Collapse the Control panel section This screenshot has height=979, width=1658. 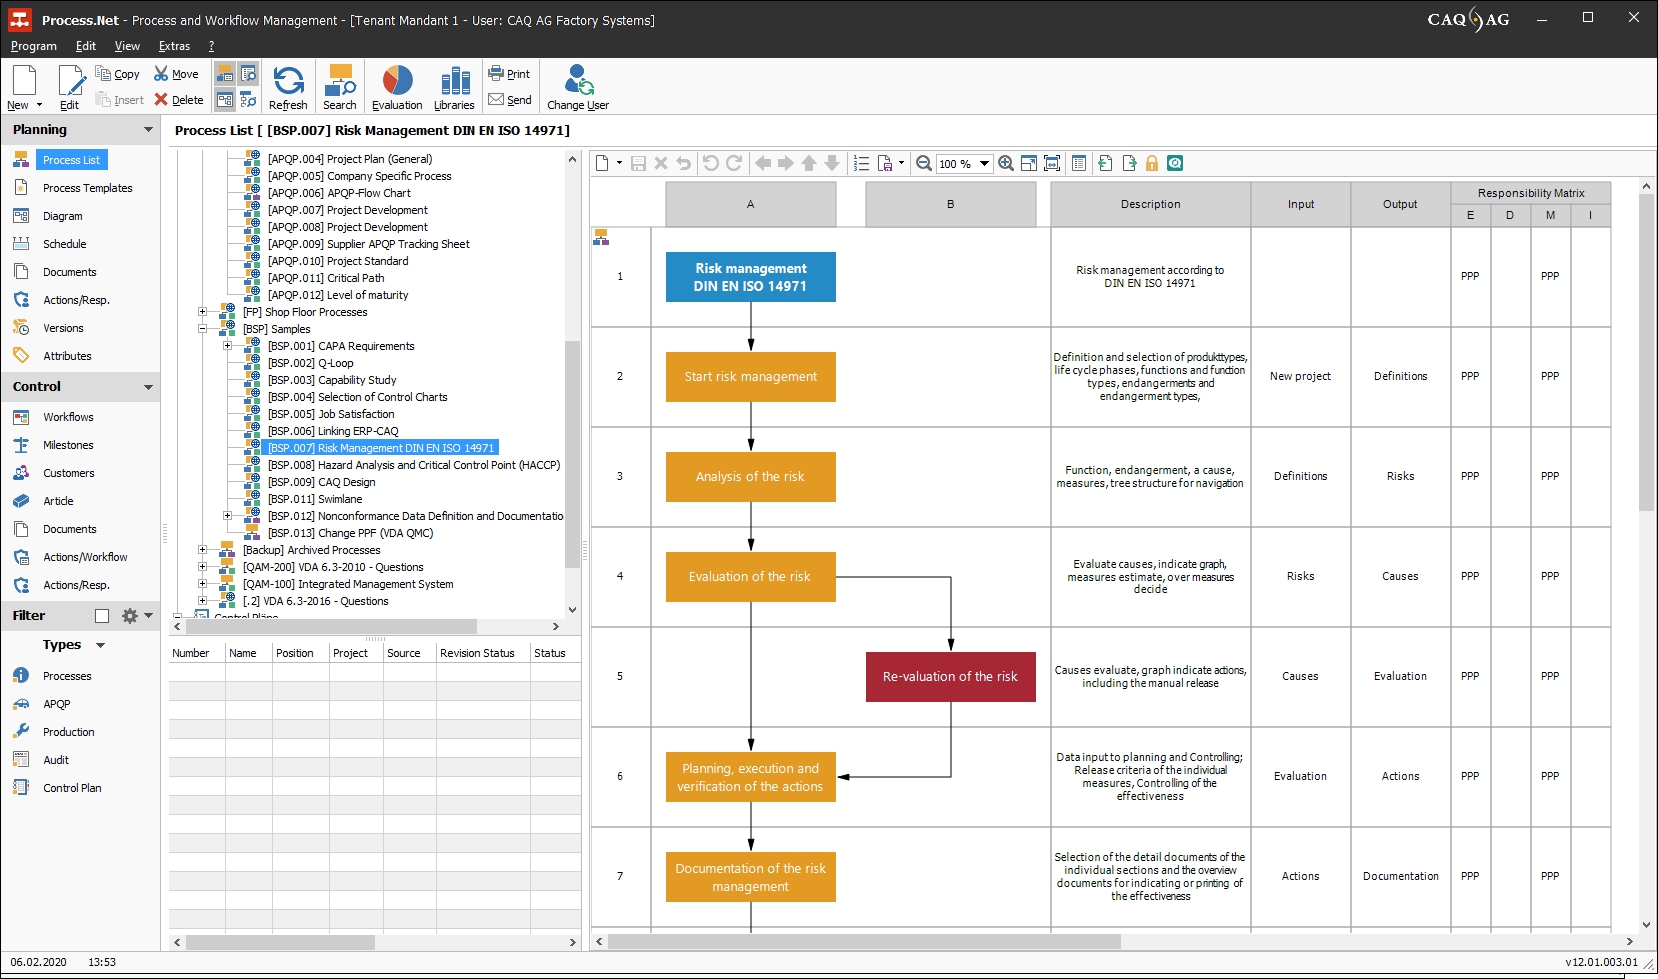(148, 387)
